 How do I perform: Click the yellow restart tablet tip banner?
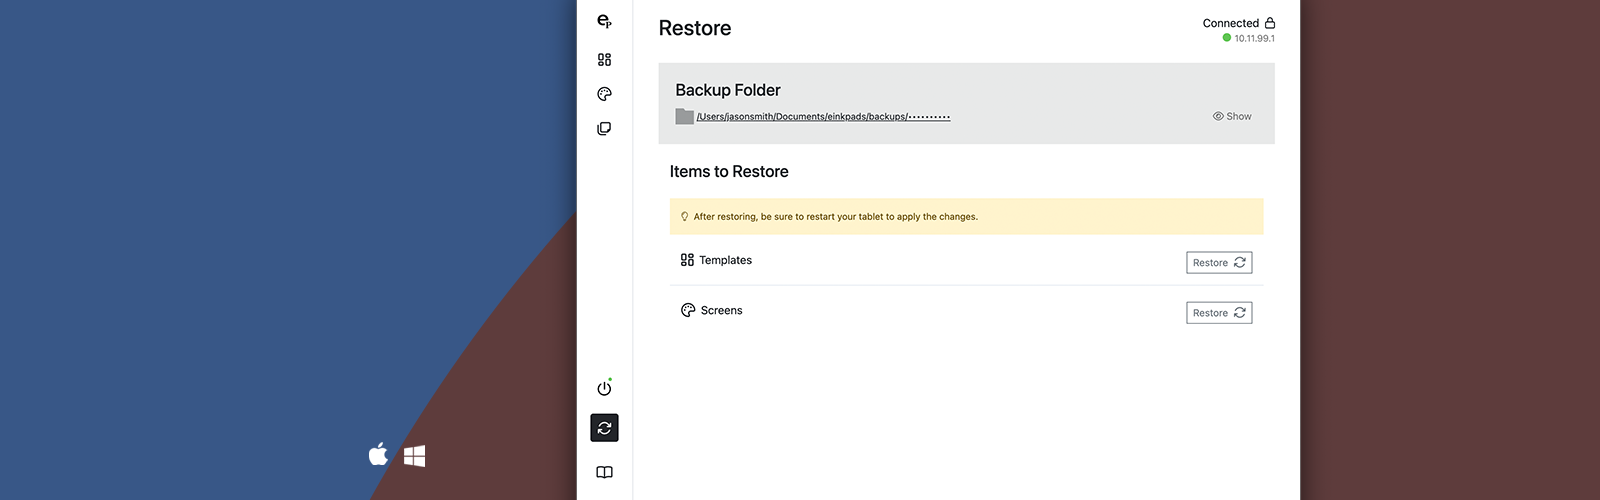(966, 216)
